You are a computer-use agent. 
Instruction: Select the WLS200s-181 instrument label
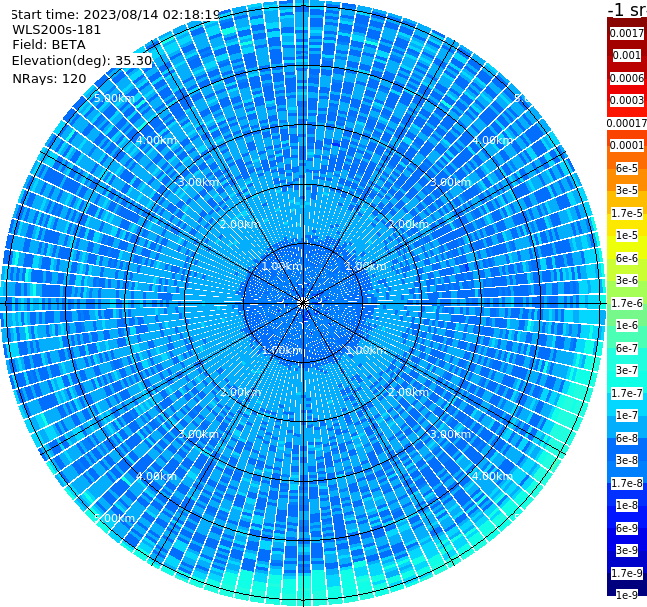(x=57, y=30)
